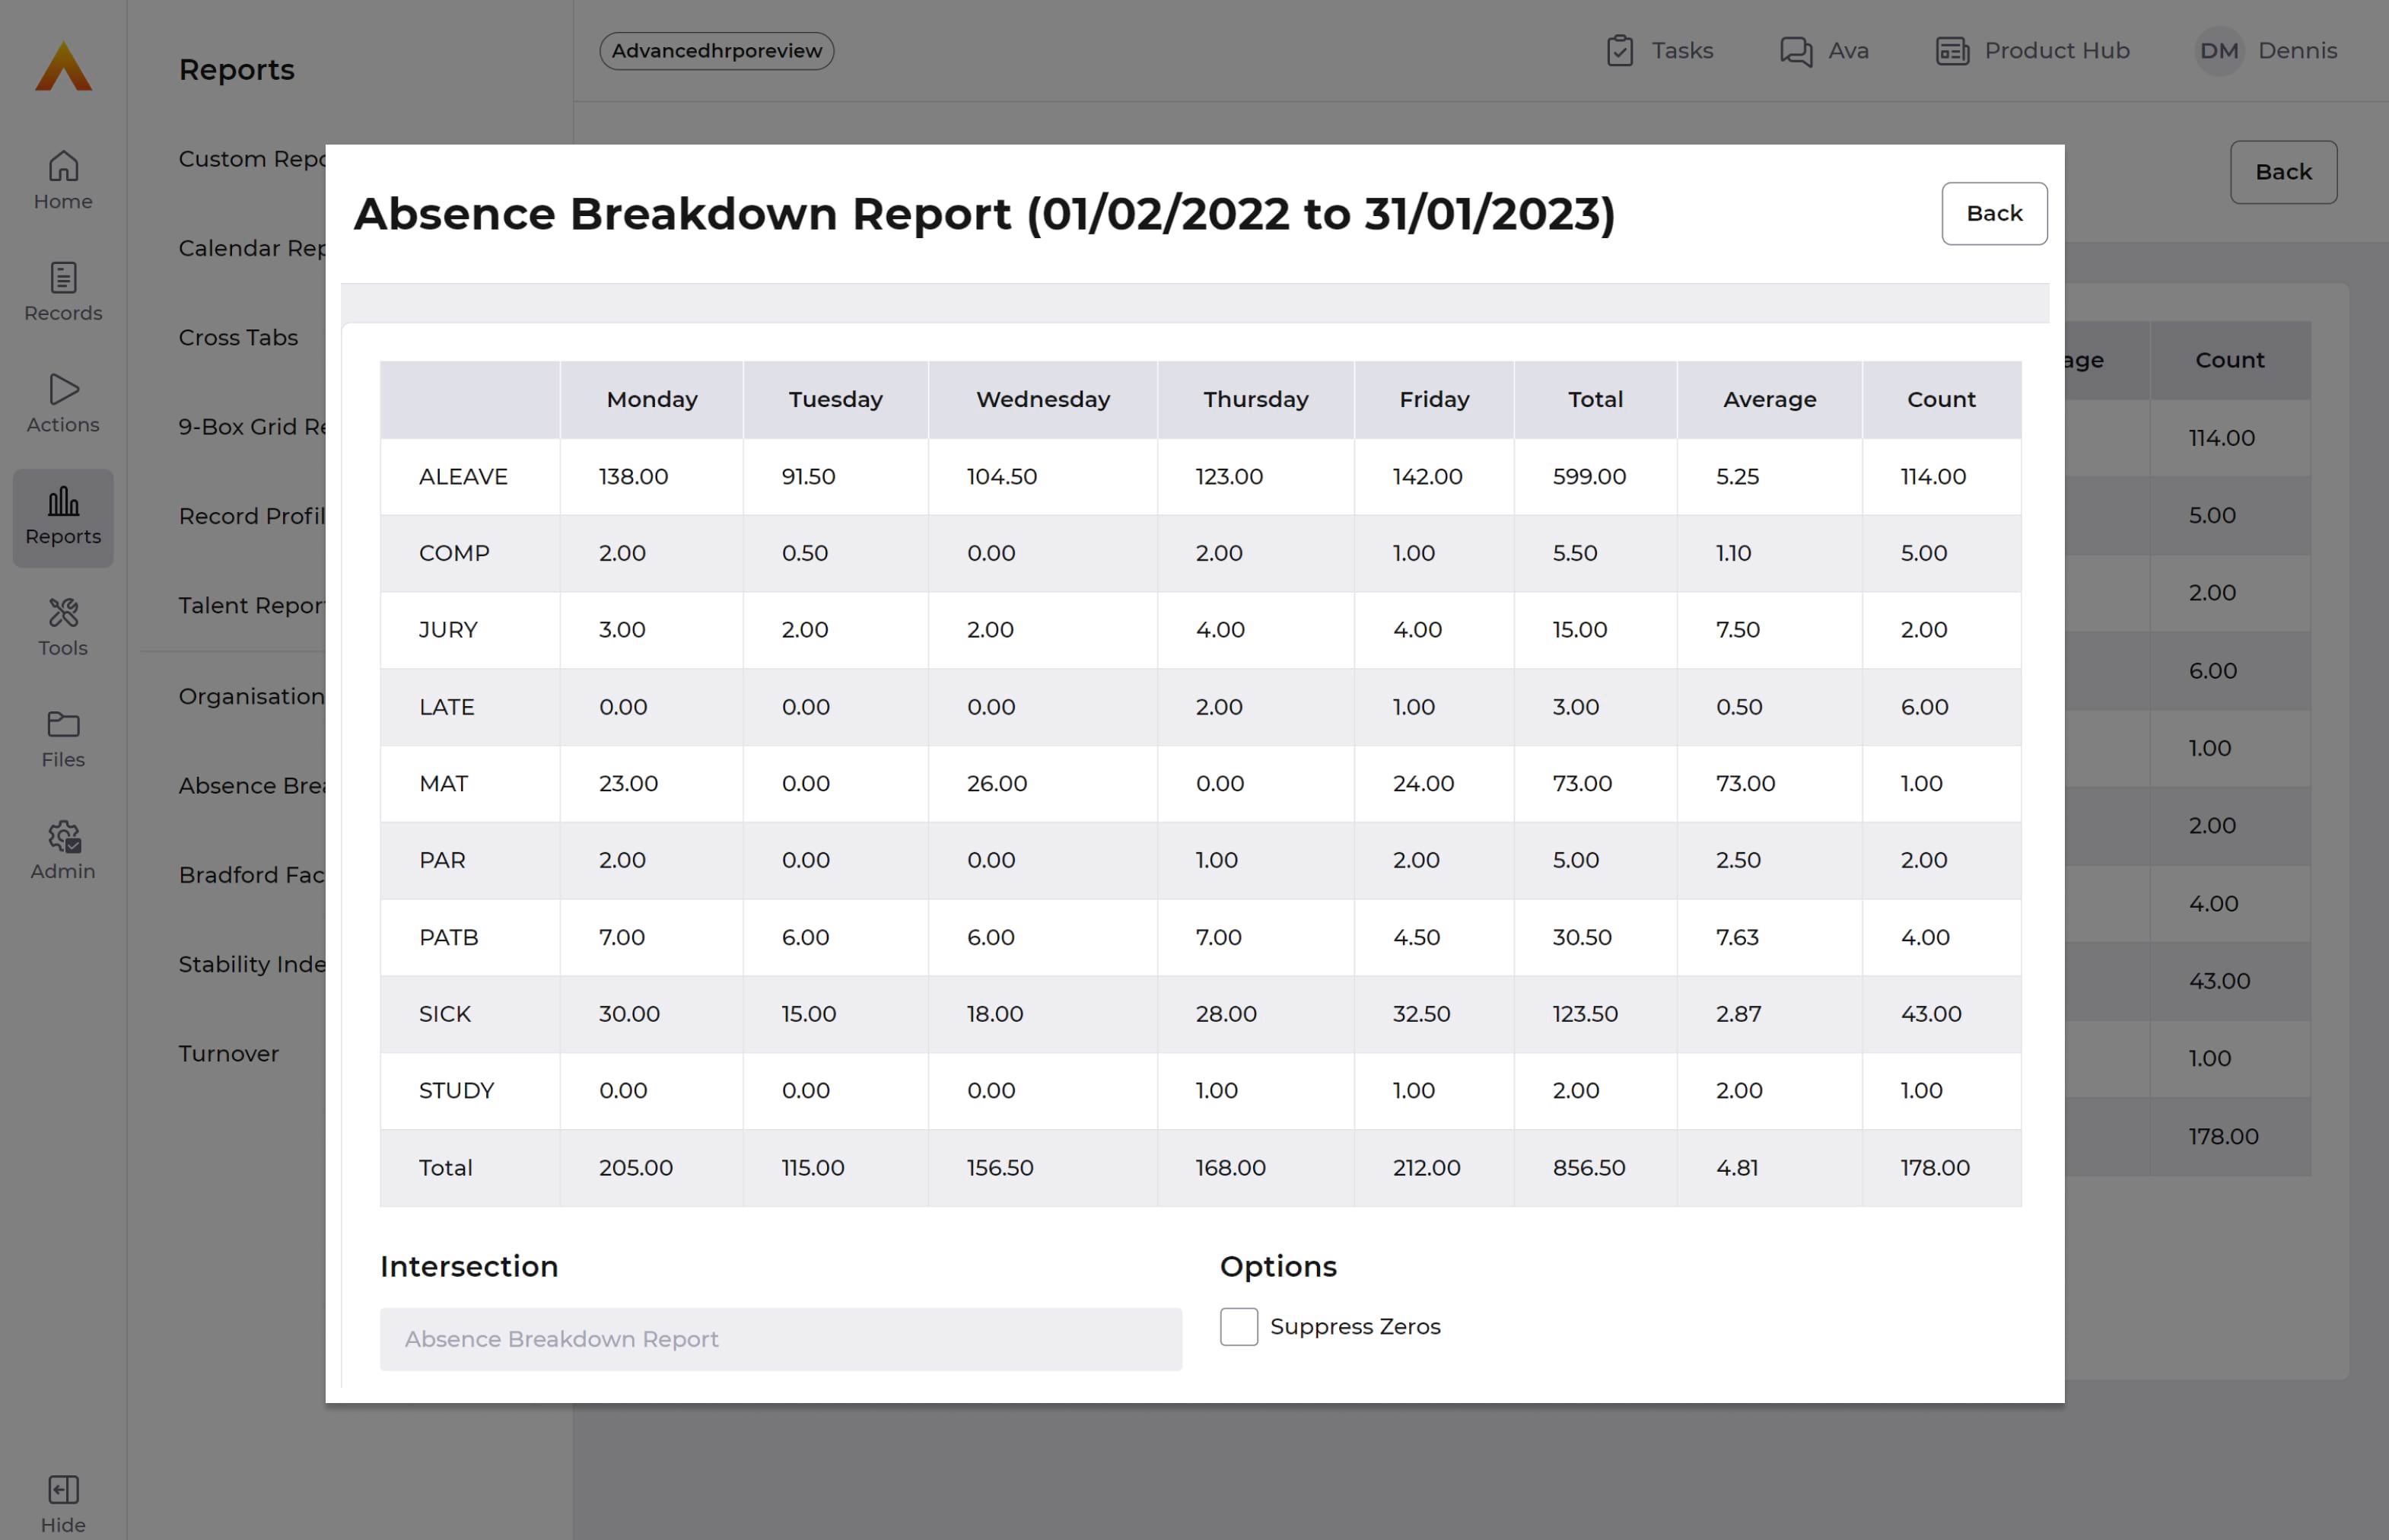Image resolution: width=2389 pixels, height=1540 pixels.
Task: Click the Advancedhrporeview badge
Action: (716, 50)
